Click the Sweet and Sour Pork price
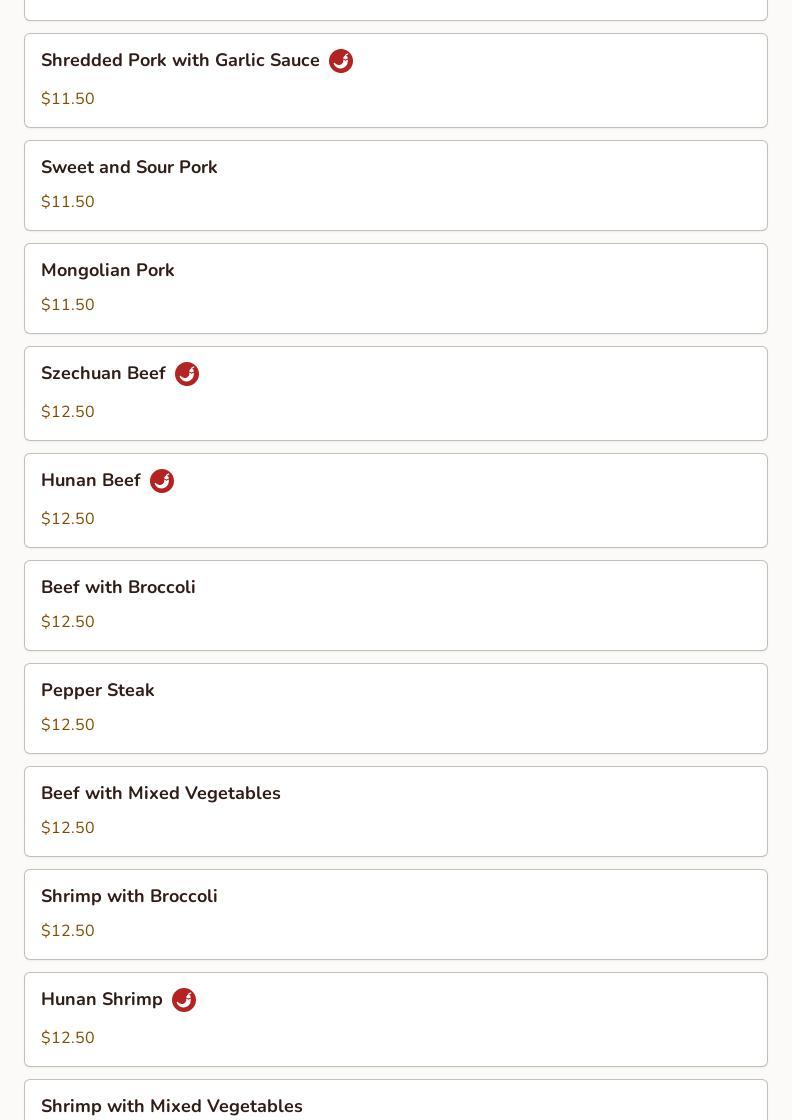Image resolution: width=792 pixels, height=1120 pixels. tap(68, 202)
